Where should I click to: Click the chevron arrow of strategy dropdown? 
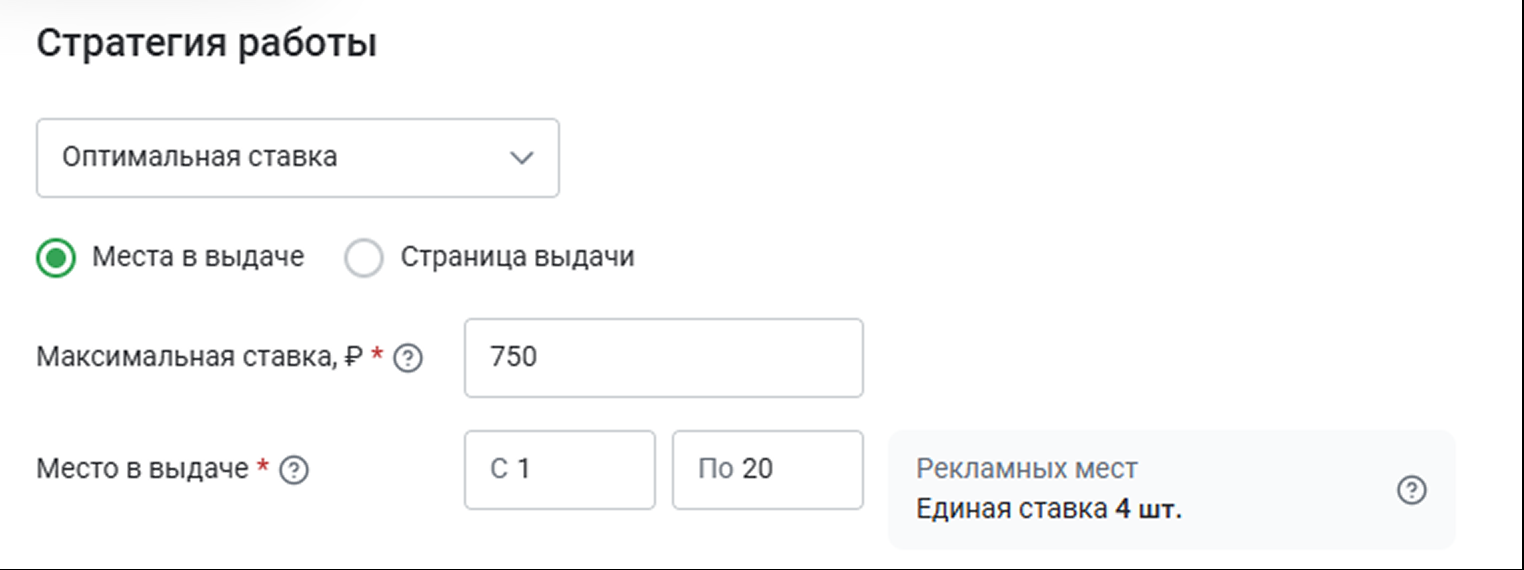click(521, 158)
